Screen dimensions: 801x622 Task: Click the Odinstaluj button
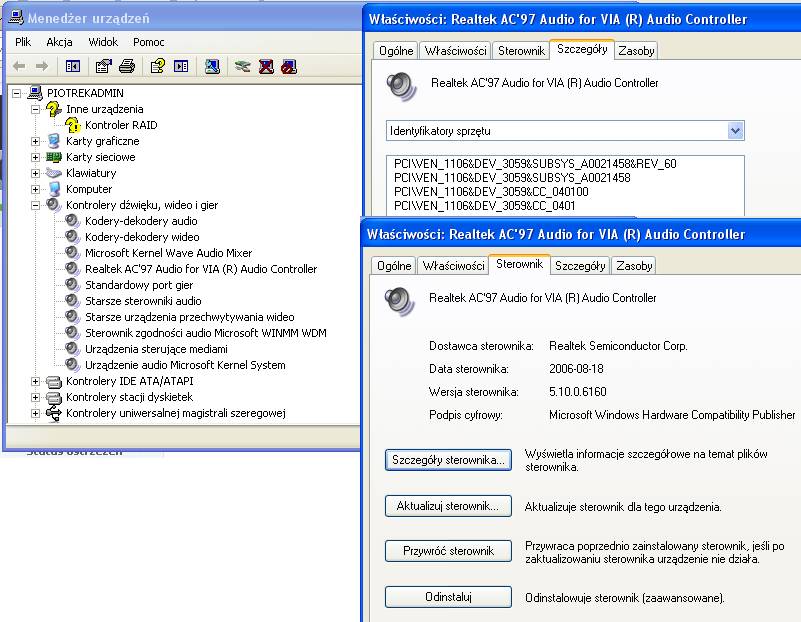click(448, 597)
